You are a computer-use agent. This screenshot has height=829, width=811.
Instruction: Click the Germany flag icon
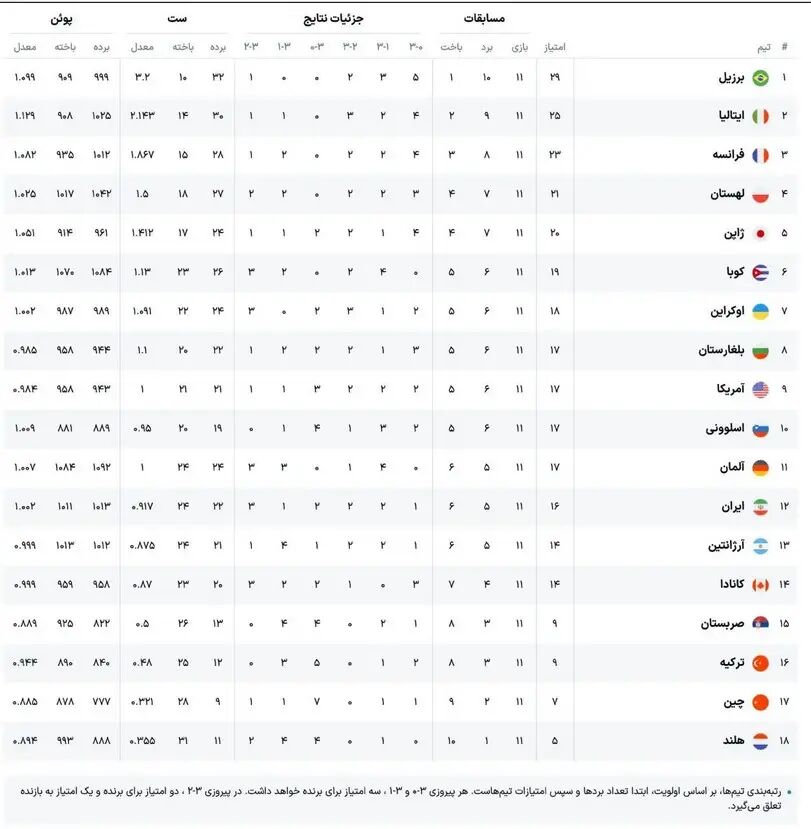tap(760, 468)
